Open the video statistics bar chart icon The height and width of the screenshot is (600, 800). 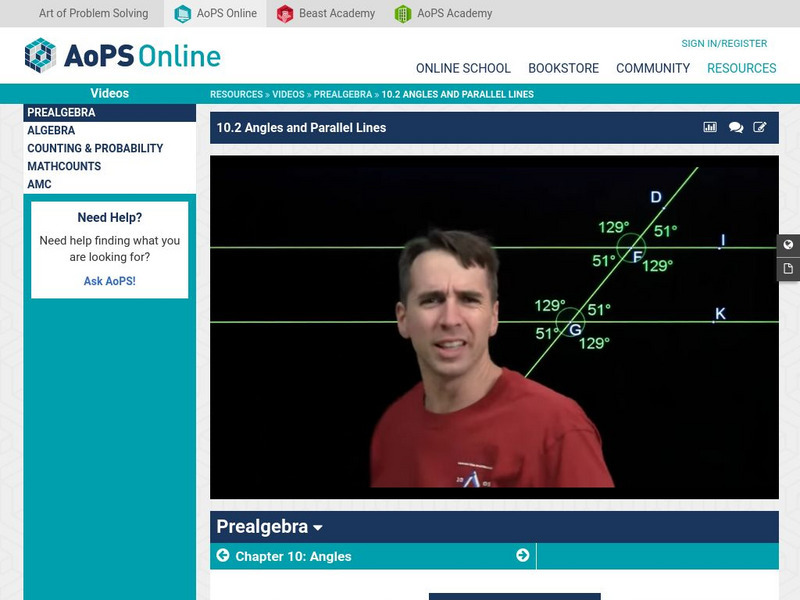(x=708, y=127)
